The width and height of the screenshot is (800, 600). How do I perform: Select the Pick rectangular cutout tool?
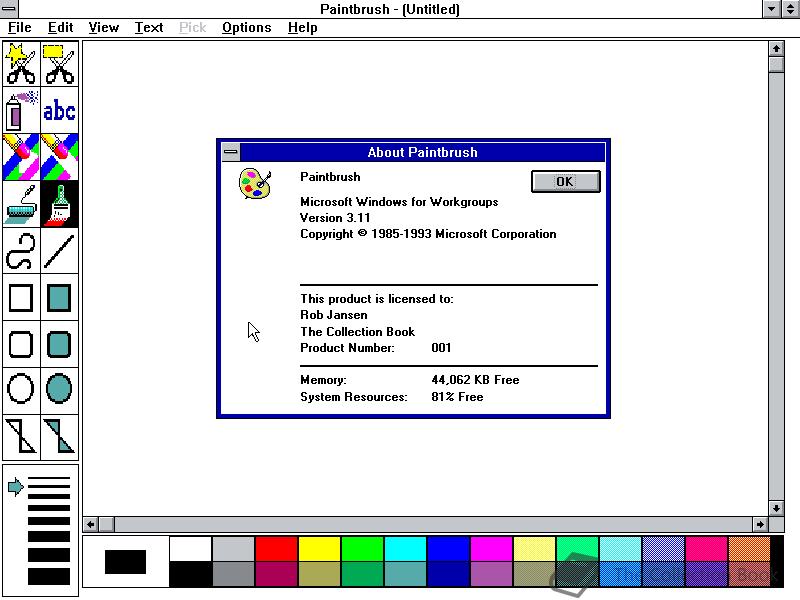pyautogui.click(x=59, y=64)
